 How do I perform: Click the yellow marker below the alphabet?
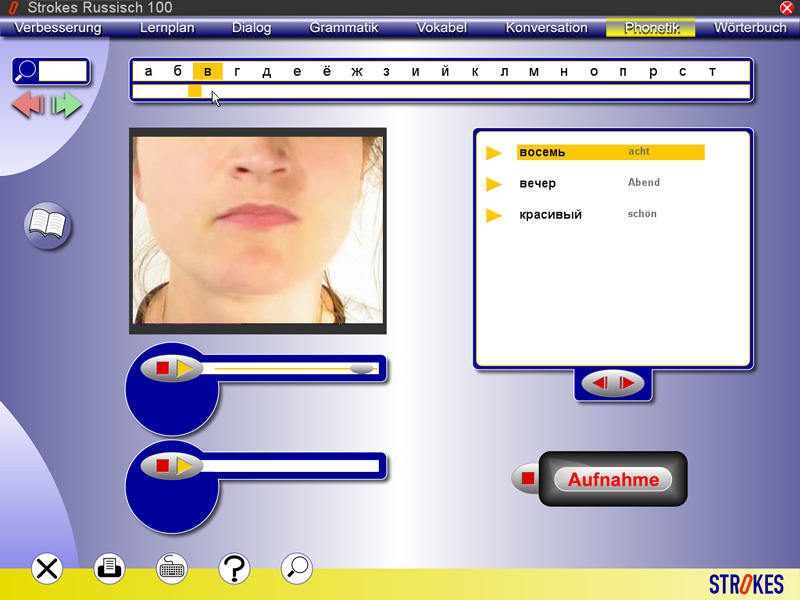[x=195, y=91]
